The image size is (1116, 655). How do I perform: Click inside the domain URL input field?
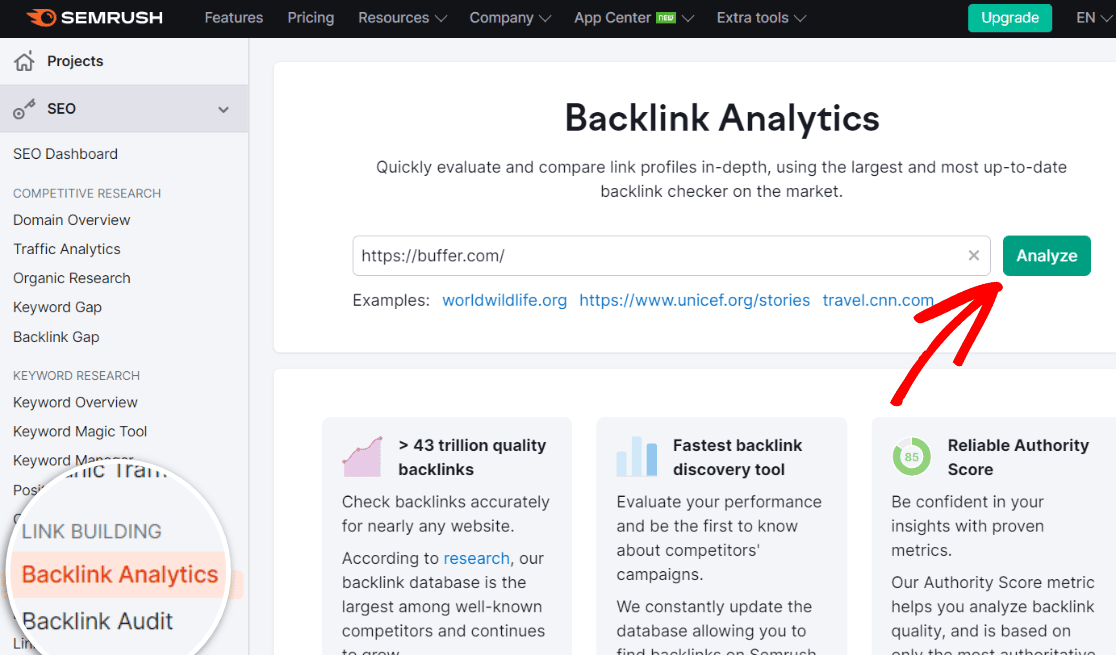click(600, 256)
